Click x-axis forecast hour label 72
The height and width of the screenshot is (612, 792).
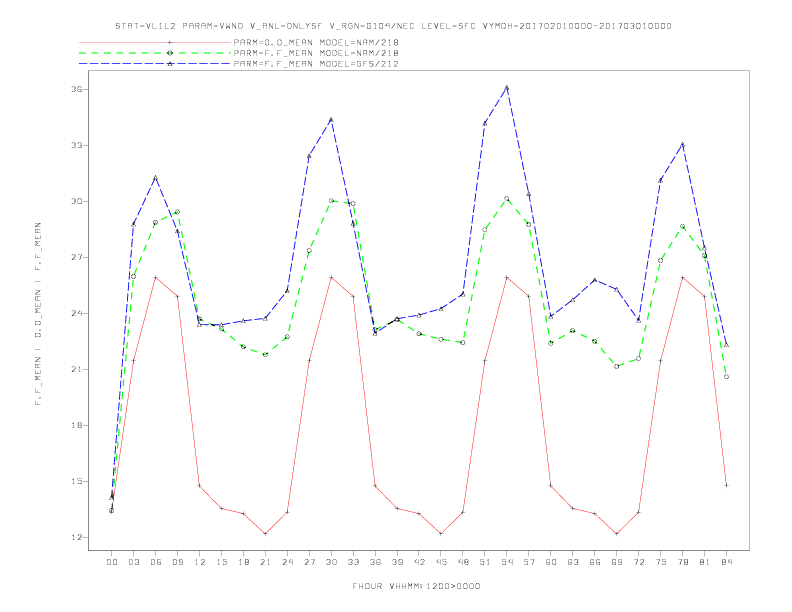tap(638, 562)
